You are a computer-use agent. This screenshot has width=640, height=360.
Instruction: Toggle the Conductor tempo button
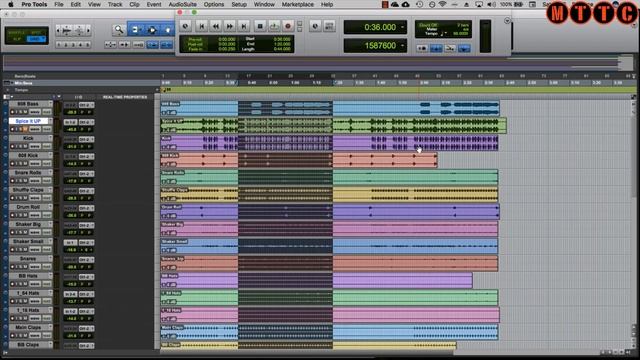pyautogui.click(x=464, y=49)
